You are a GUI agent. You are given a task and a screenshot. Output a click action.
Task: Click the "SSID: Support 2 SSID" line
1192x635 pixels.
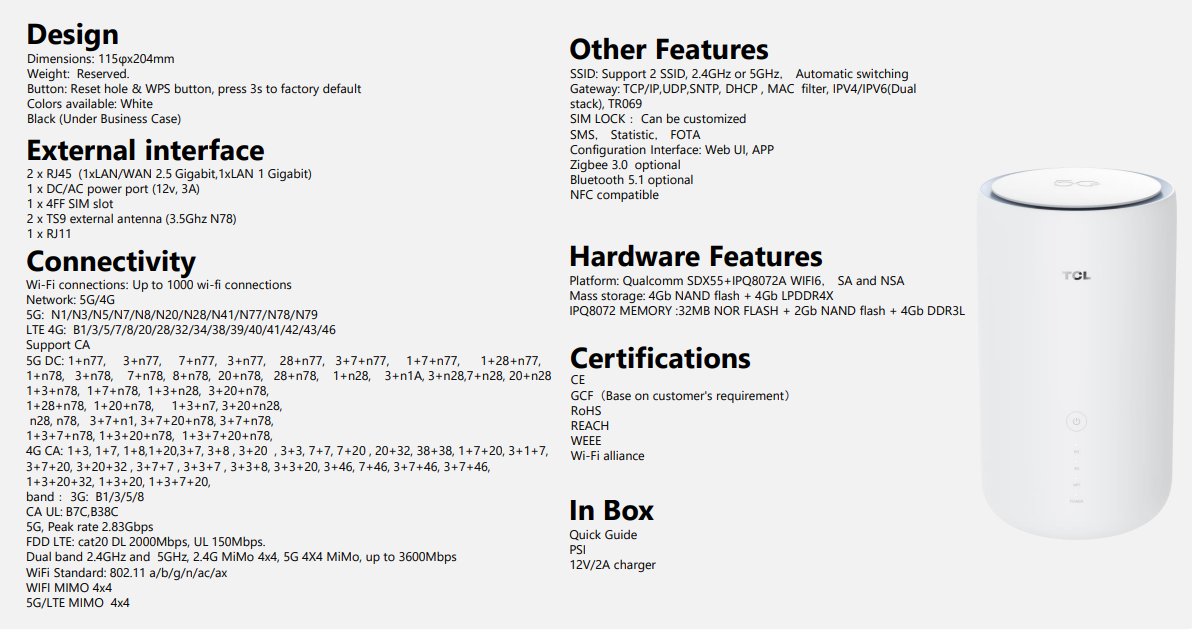coord(739,74)
